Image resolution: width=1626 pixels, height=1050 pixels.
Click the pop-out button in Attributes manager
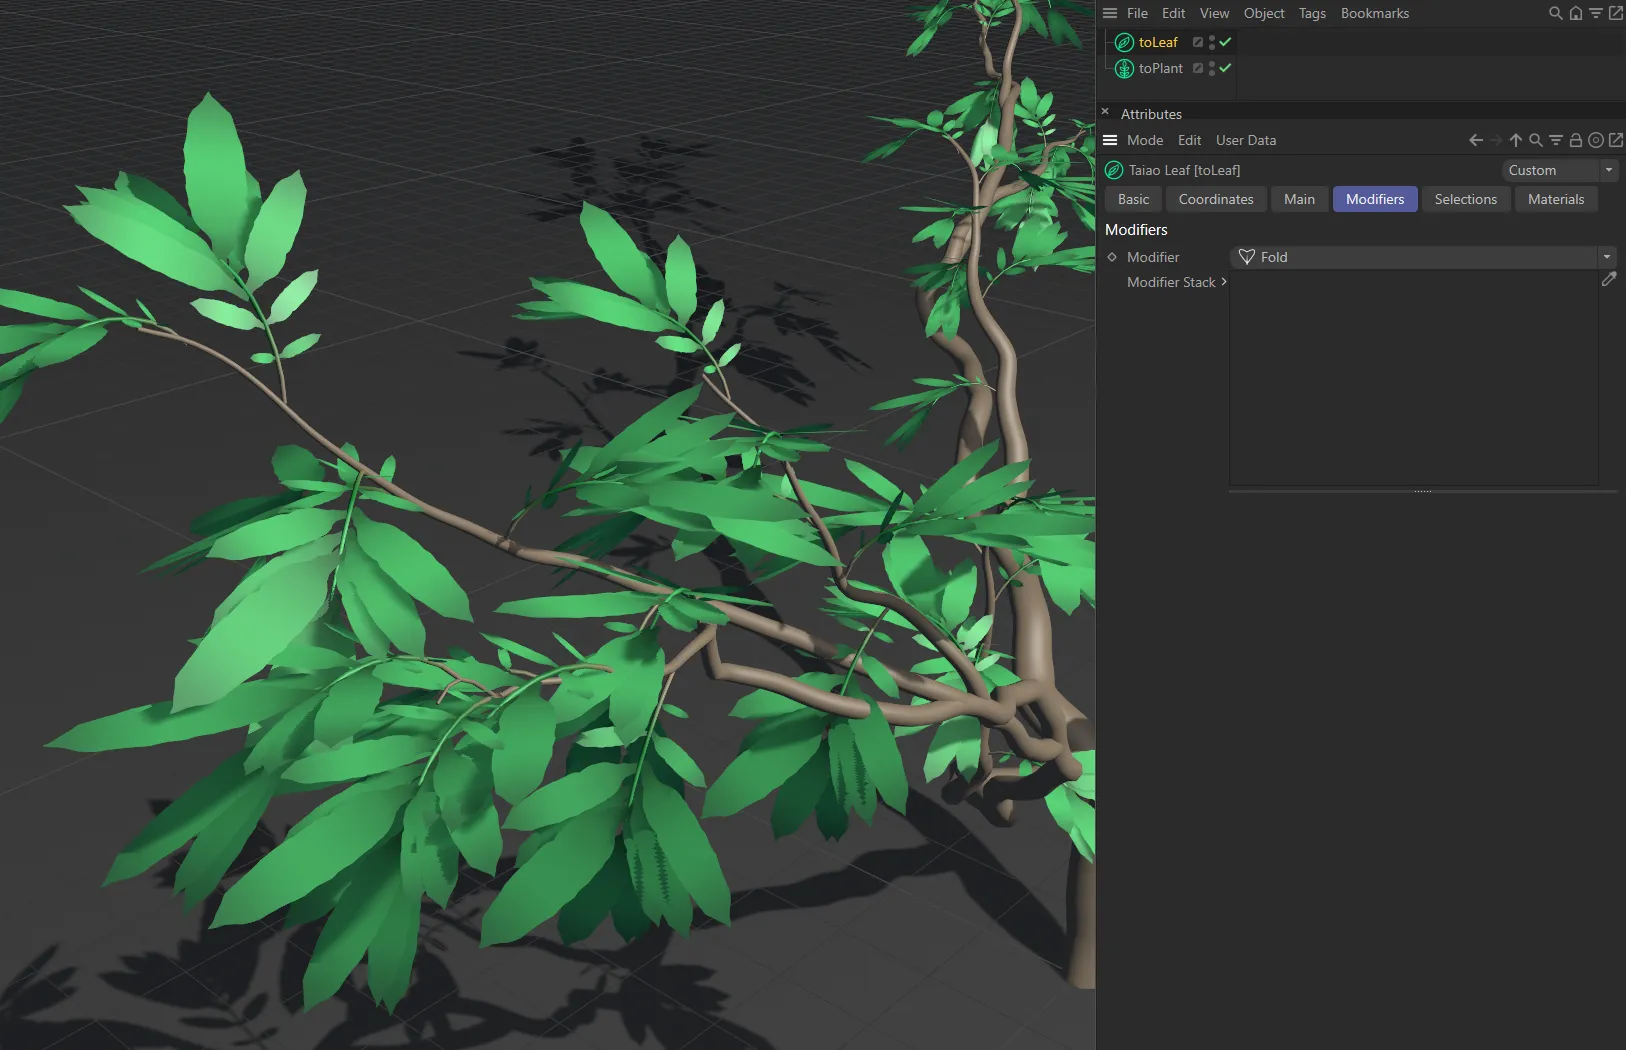[1615, 140]
